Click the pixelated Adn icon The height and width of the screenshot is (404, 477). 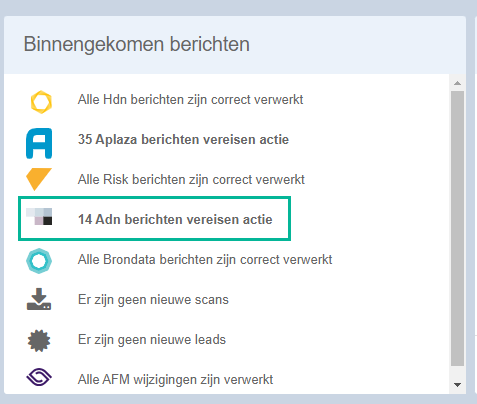pos(39,217)
